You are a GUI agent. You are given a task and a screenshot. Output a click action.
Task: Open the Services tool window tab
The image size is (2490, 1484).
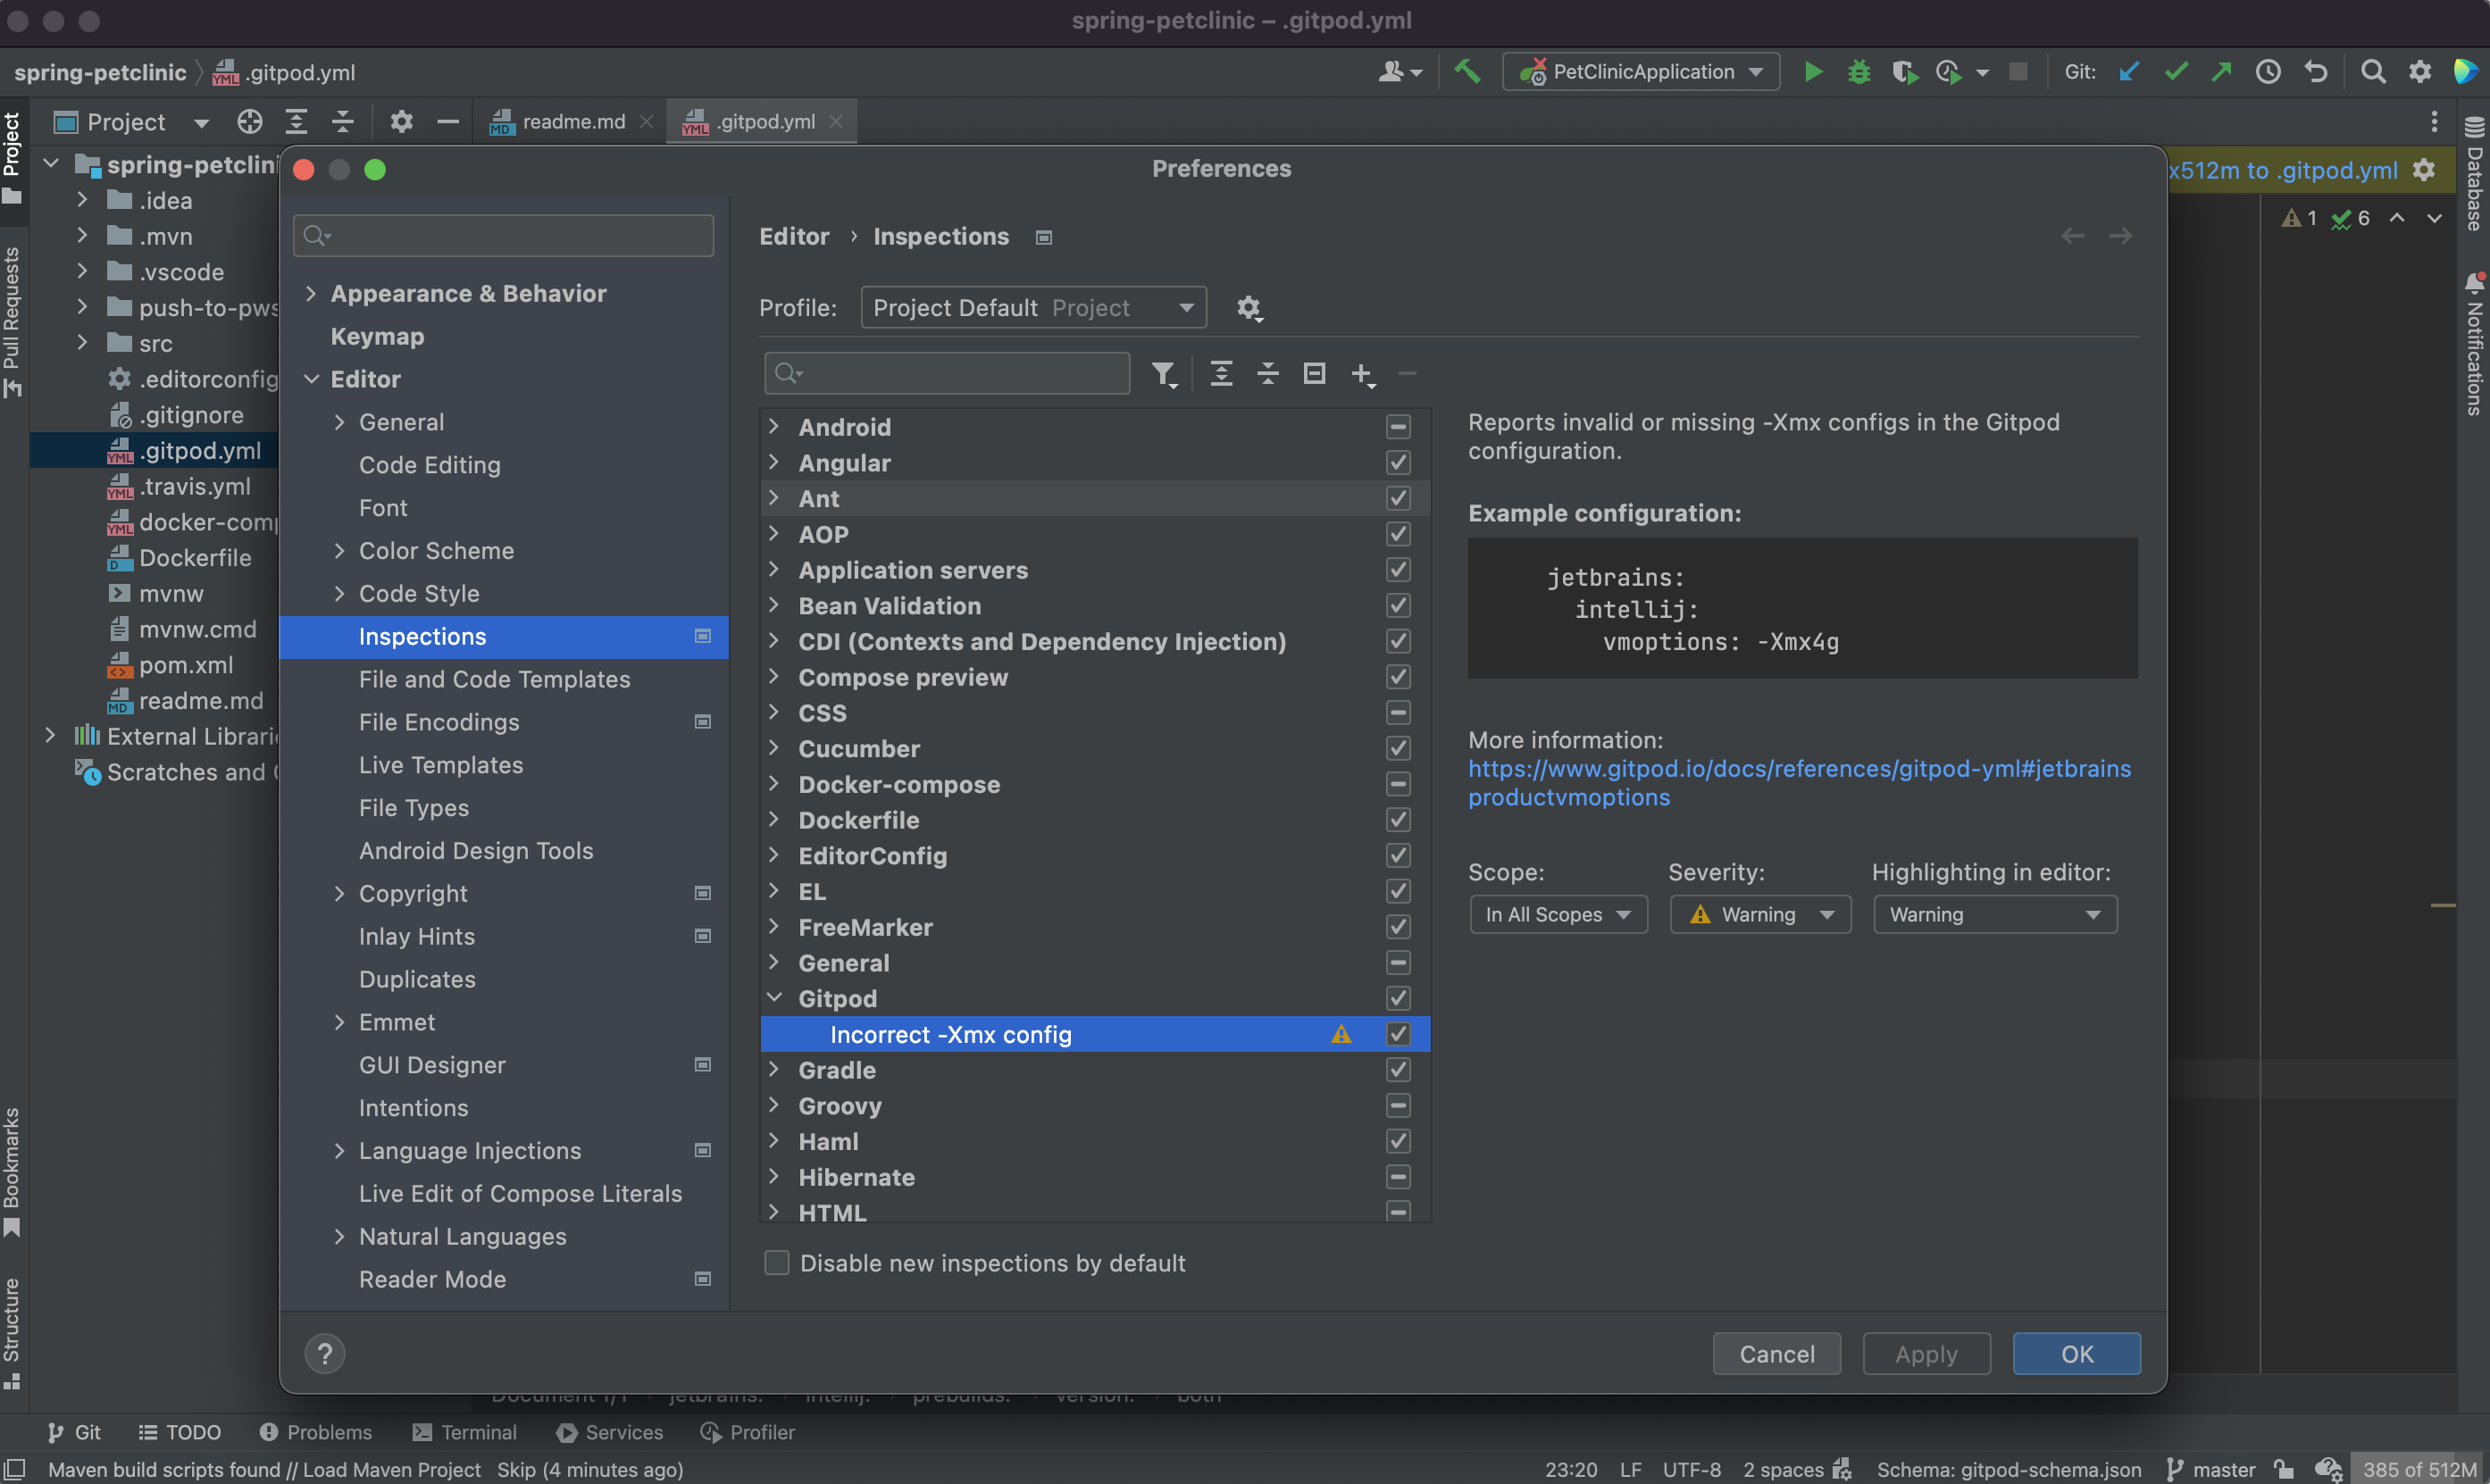(610, 1432)
